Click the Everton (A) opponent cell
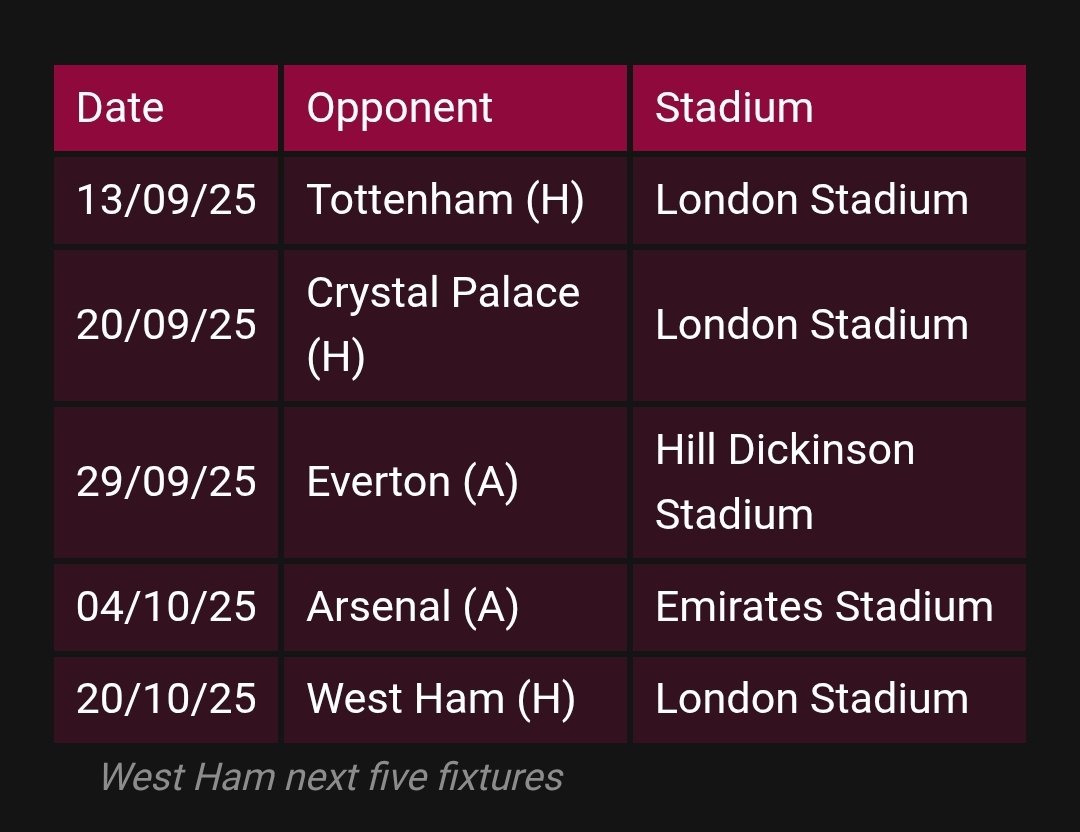Screen dimensions: 1080x832 click(412, 482)
